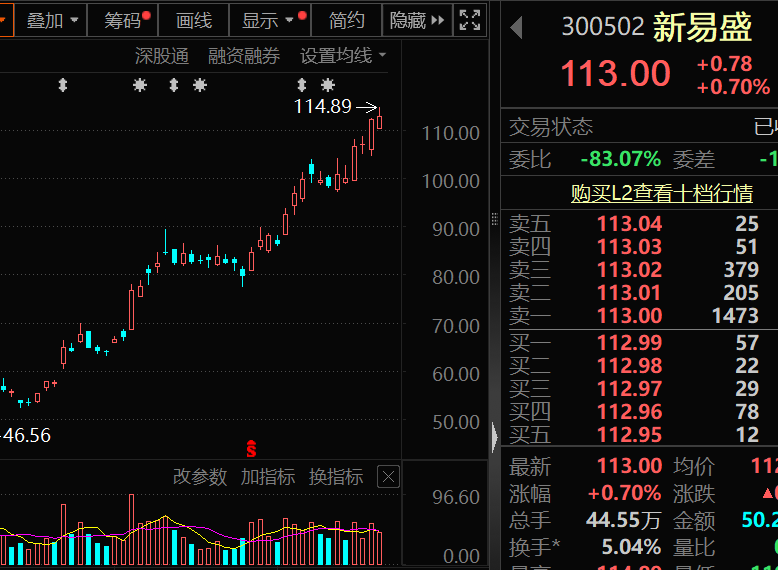
Task: Click 换指标 to switch indicator
Action: [x=336, y=477]
